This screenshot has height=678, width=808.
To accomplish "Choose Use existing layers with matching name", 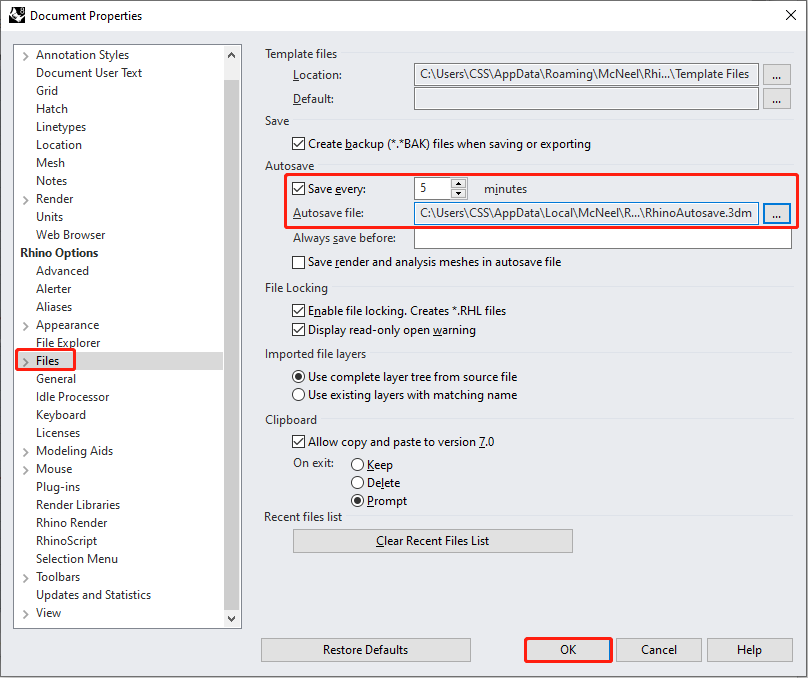I will [300, 394].
